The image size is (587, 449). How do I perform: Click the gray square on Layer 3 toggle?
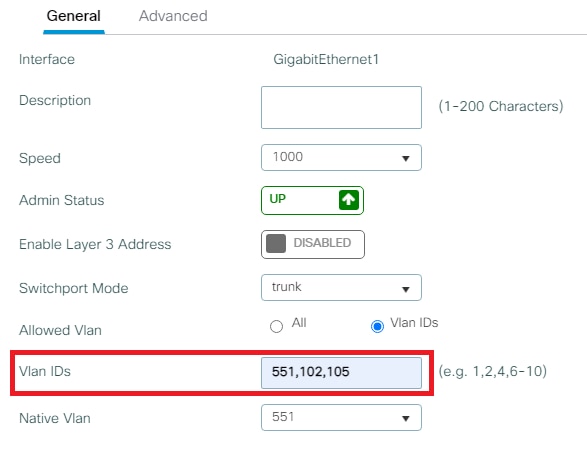(276, 243)
